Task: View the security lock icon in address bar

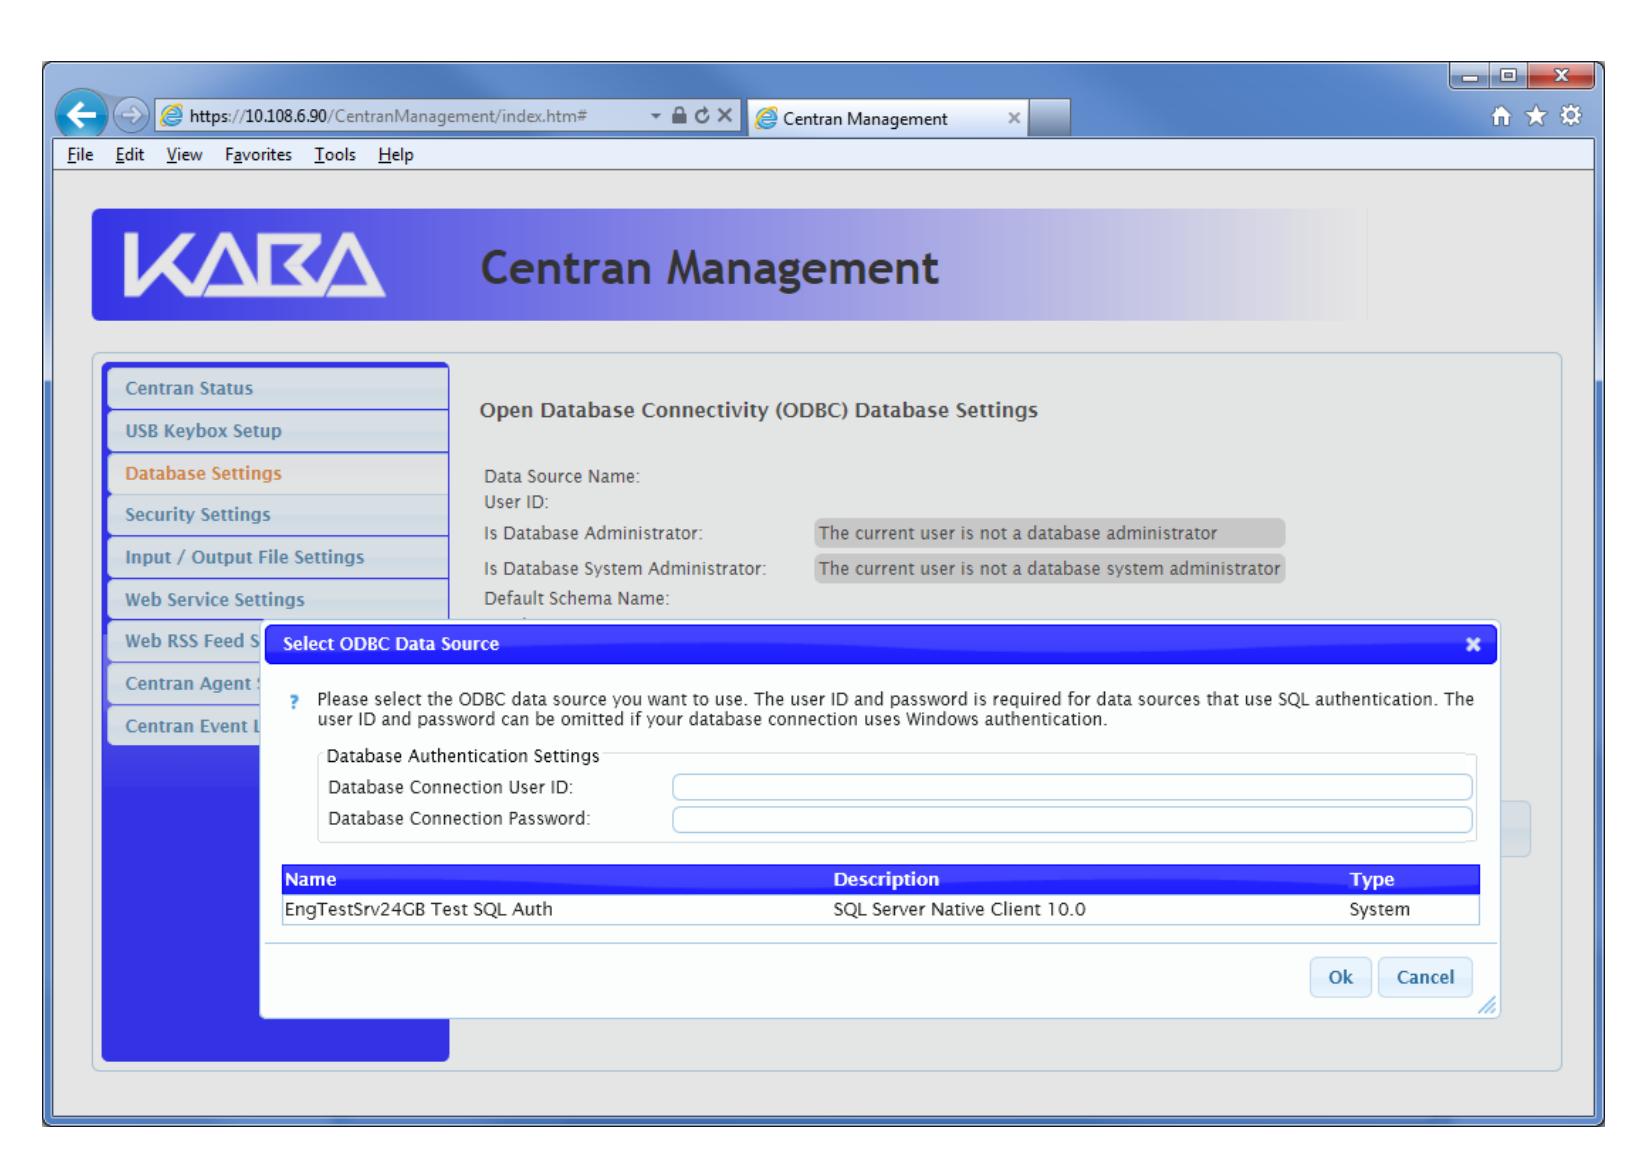Action: click(x=678, y=117)
